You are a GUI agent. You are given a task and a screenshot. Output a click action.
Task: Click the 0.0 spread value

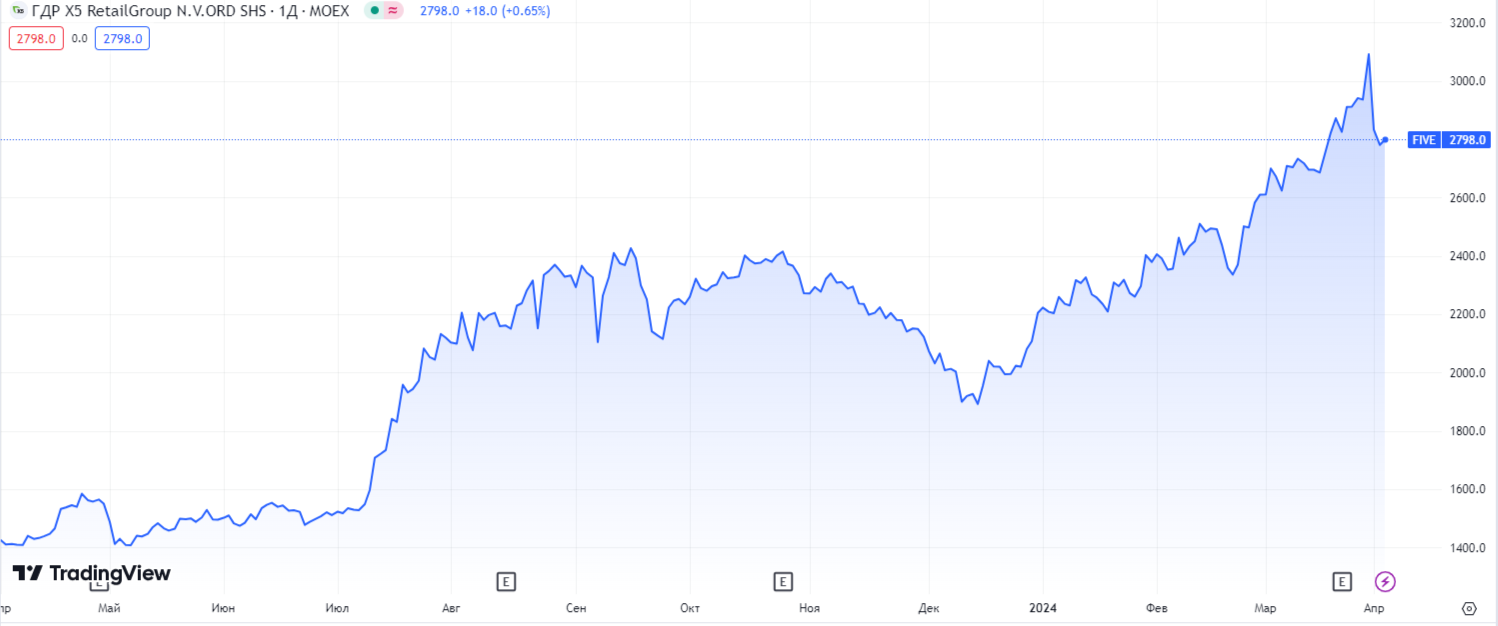click(79, 38)
